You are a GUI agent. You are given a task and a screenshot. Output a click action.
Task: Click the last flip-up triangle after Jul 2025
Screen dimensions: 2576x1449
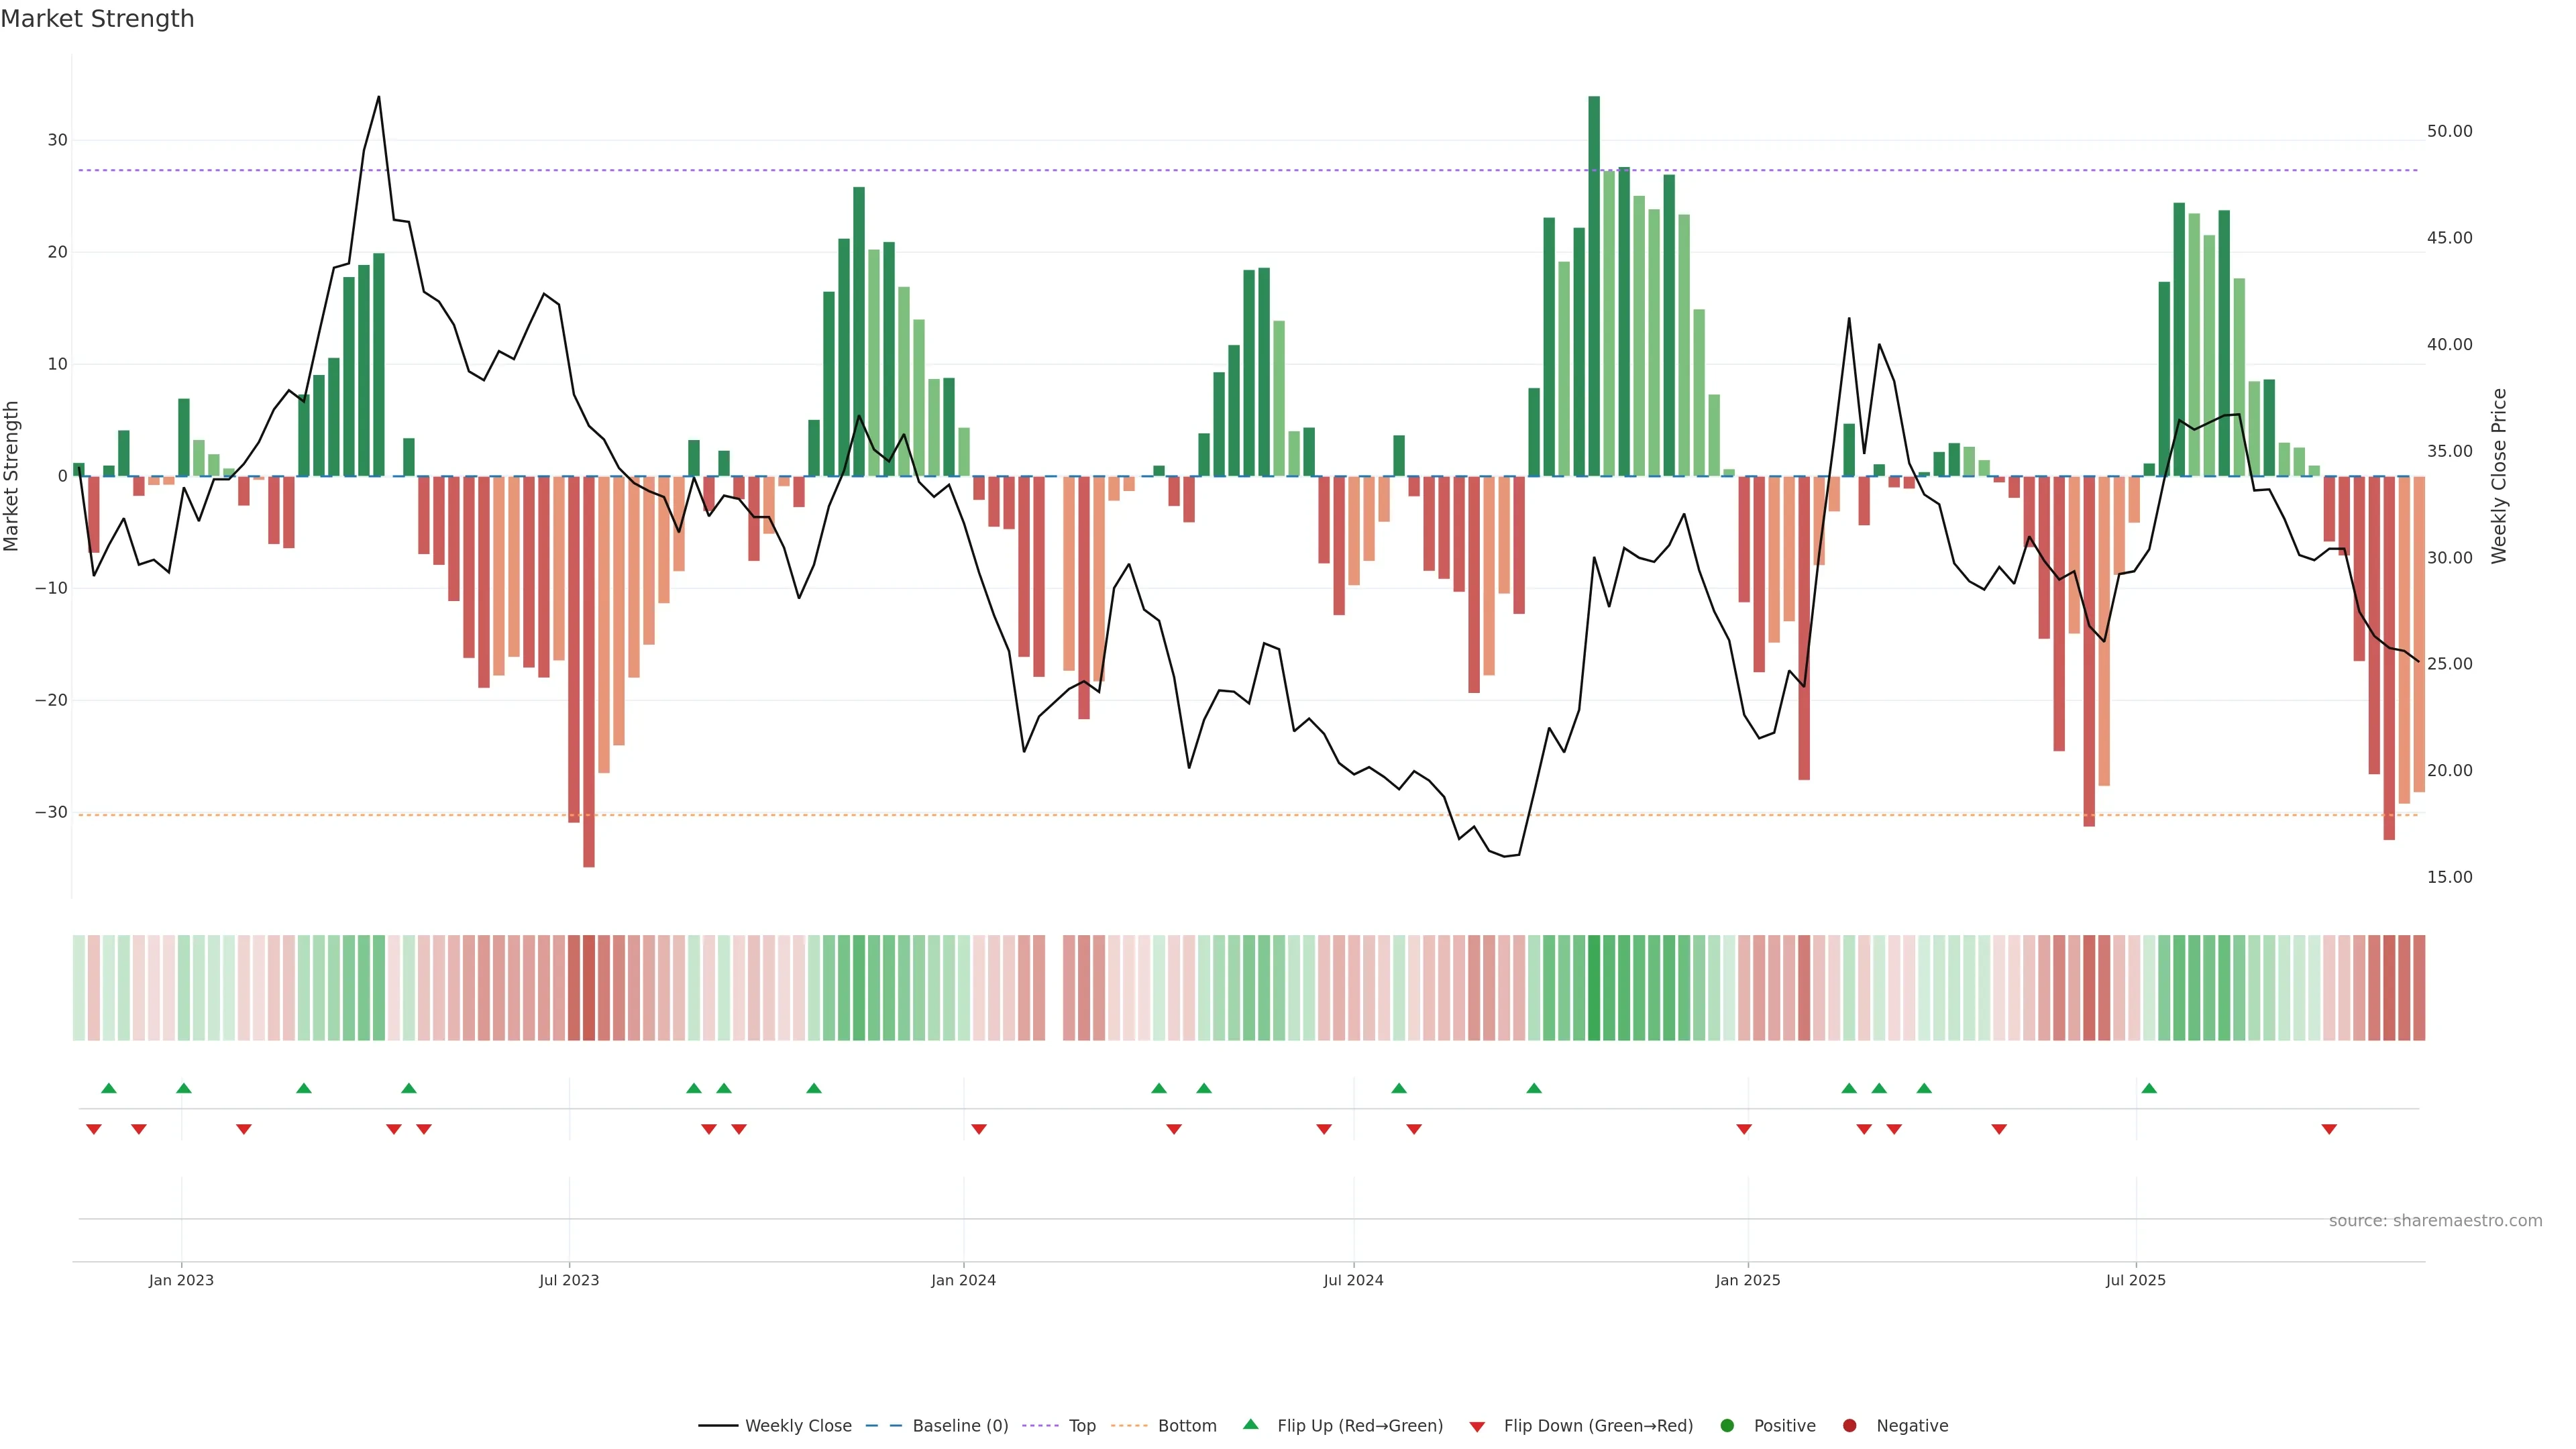(x=2149, y=1088)
